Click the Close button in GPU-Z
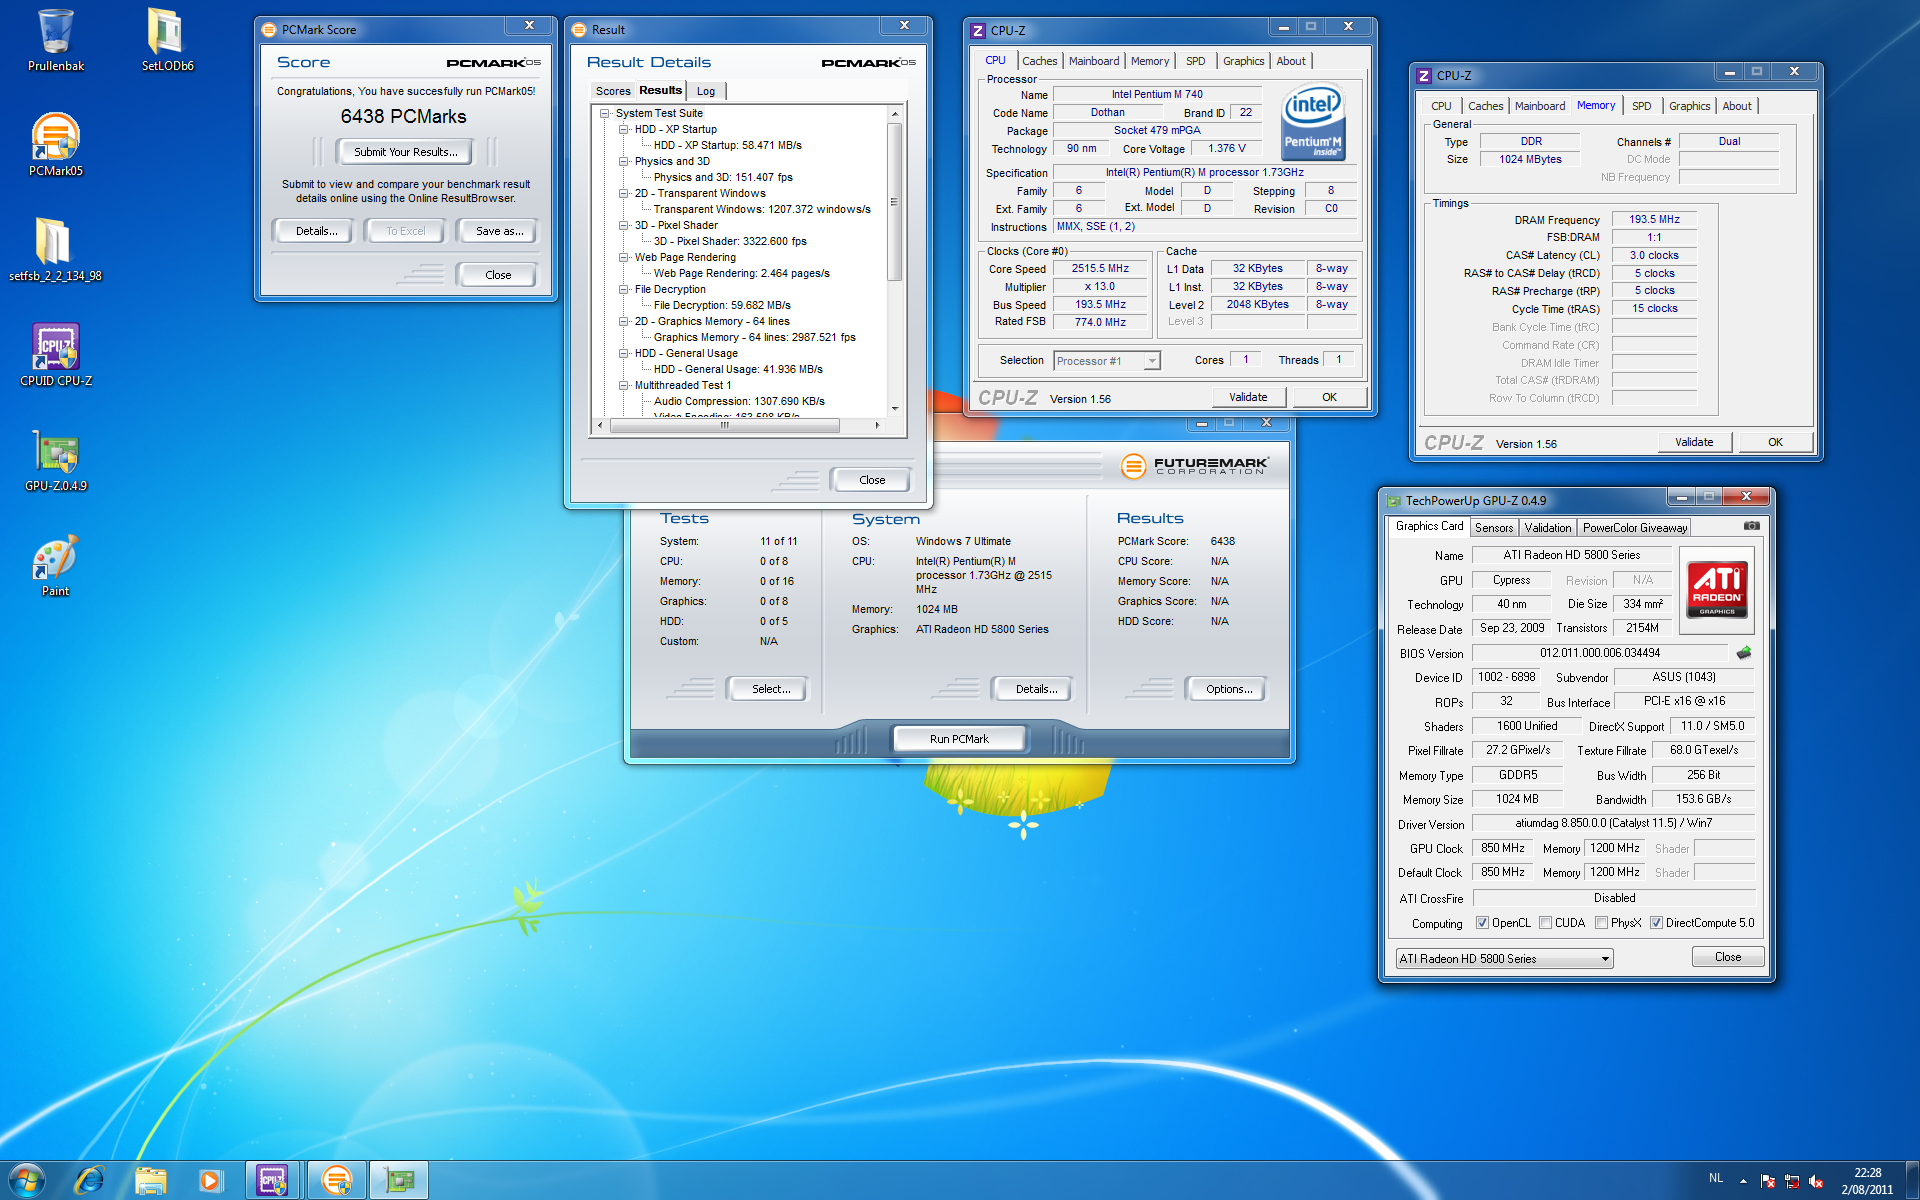This screenshot has width=1920, height=1200. [1727, 957]
